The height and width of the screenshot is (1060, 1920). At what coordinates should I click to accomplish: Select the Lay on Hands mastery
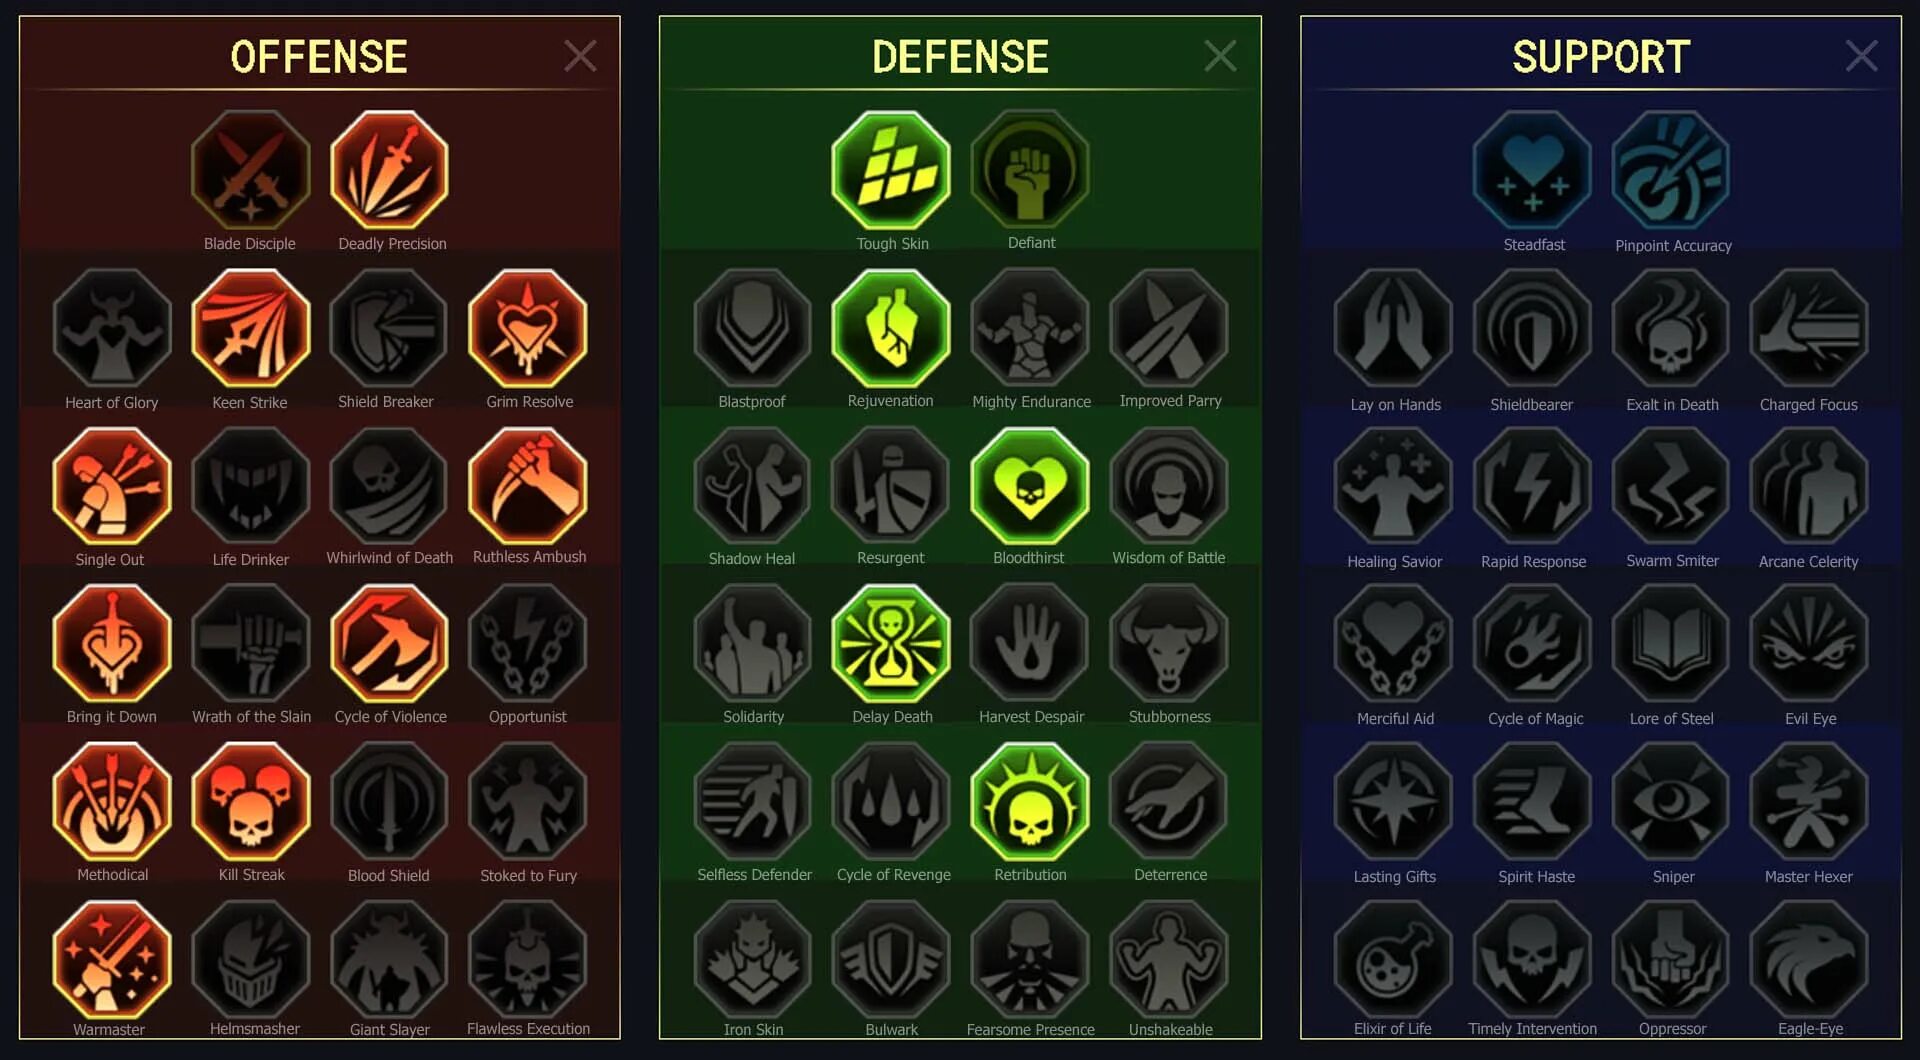click(x=1393, y=328)
